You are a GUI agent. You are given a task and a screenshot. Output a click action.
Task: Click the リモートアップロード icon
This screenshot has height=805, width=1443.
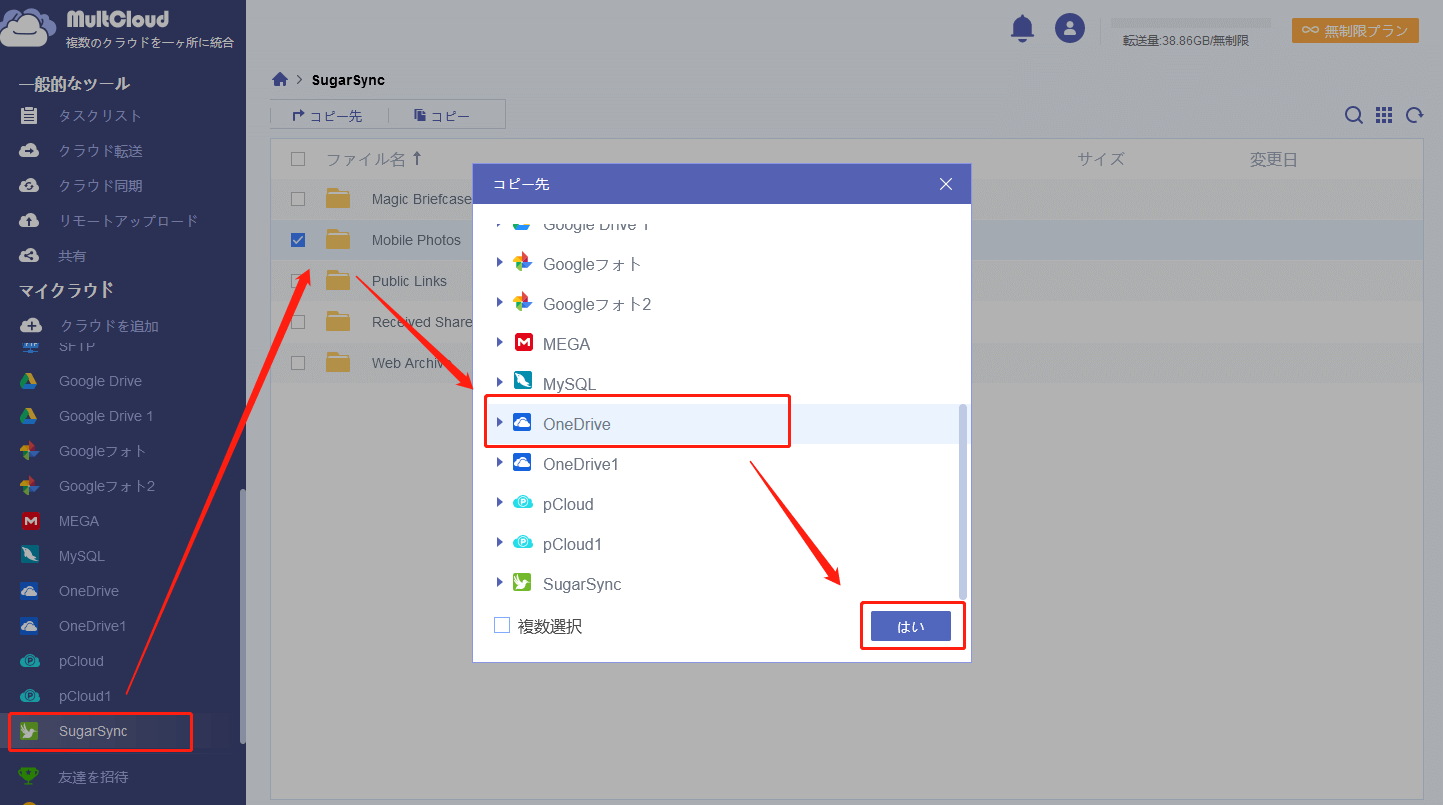29,221
